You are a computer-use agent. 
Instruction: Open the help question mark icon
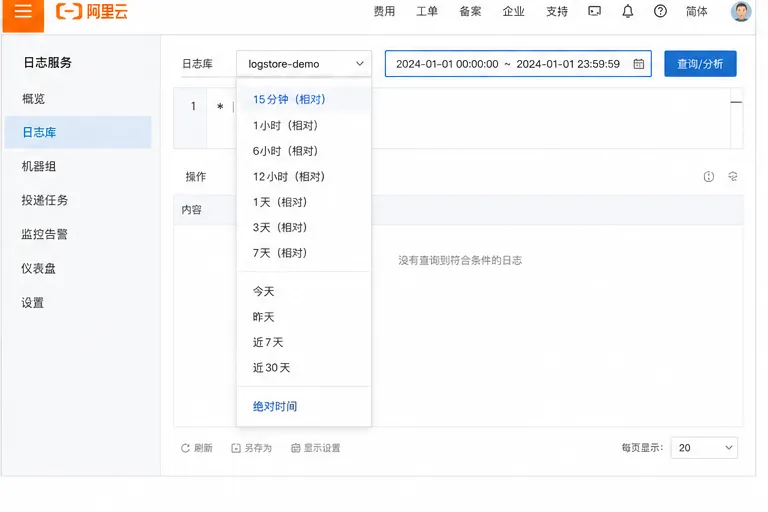[660, 11]
